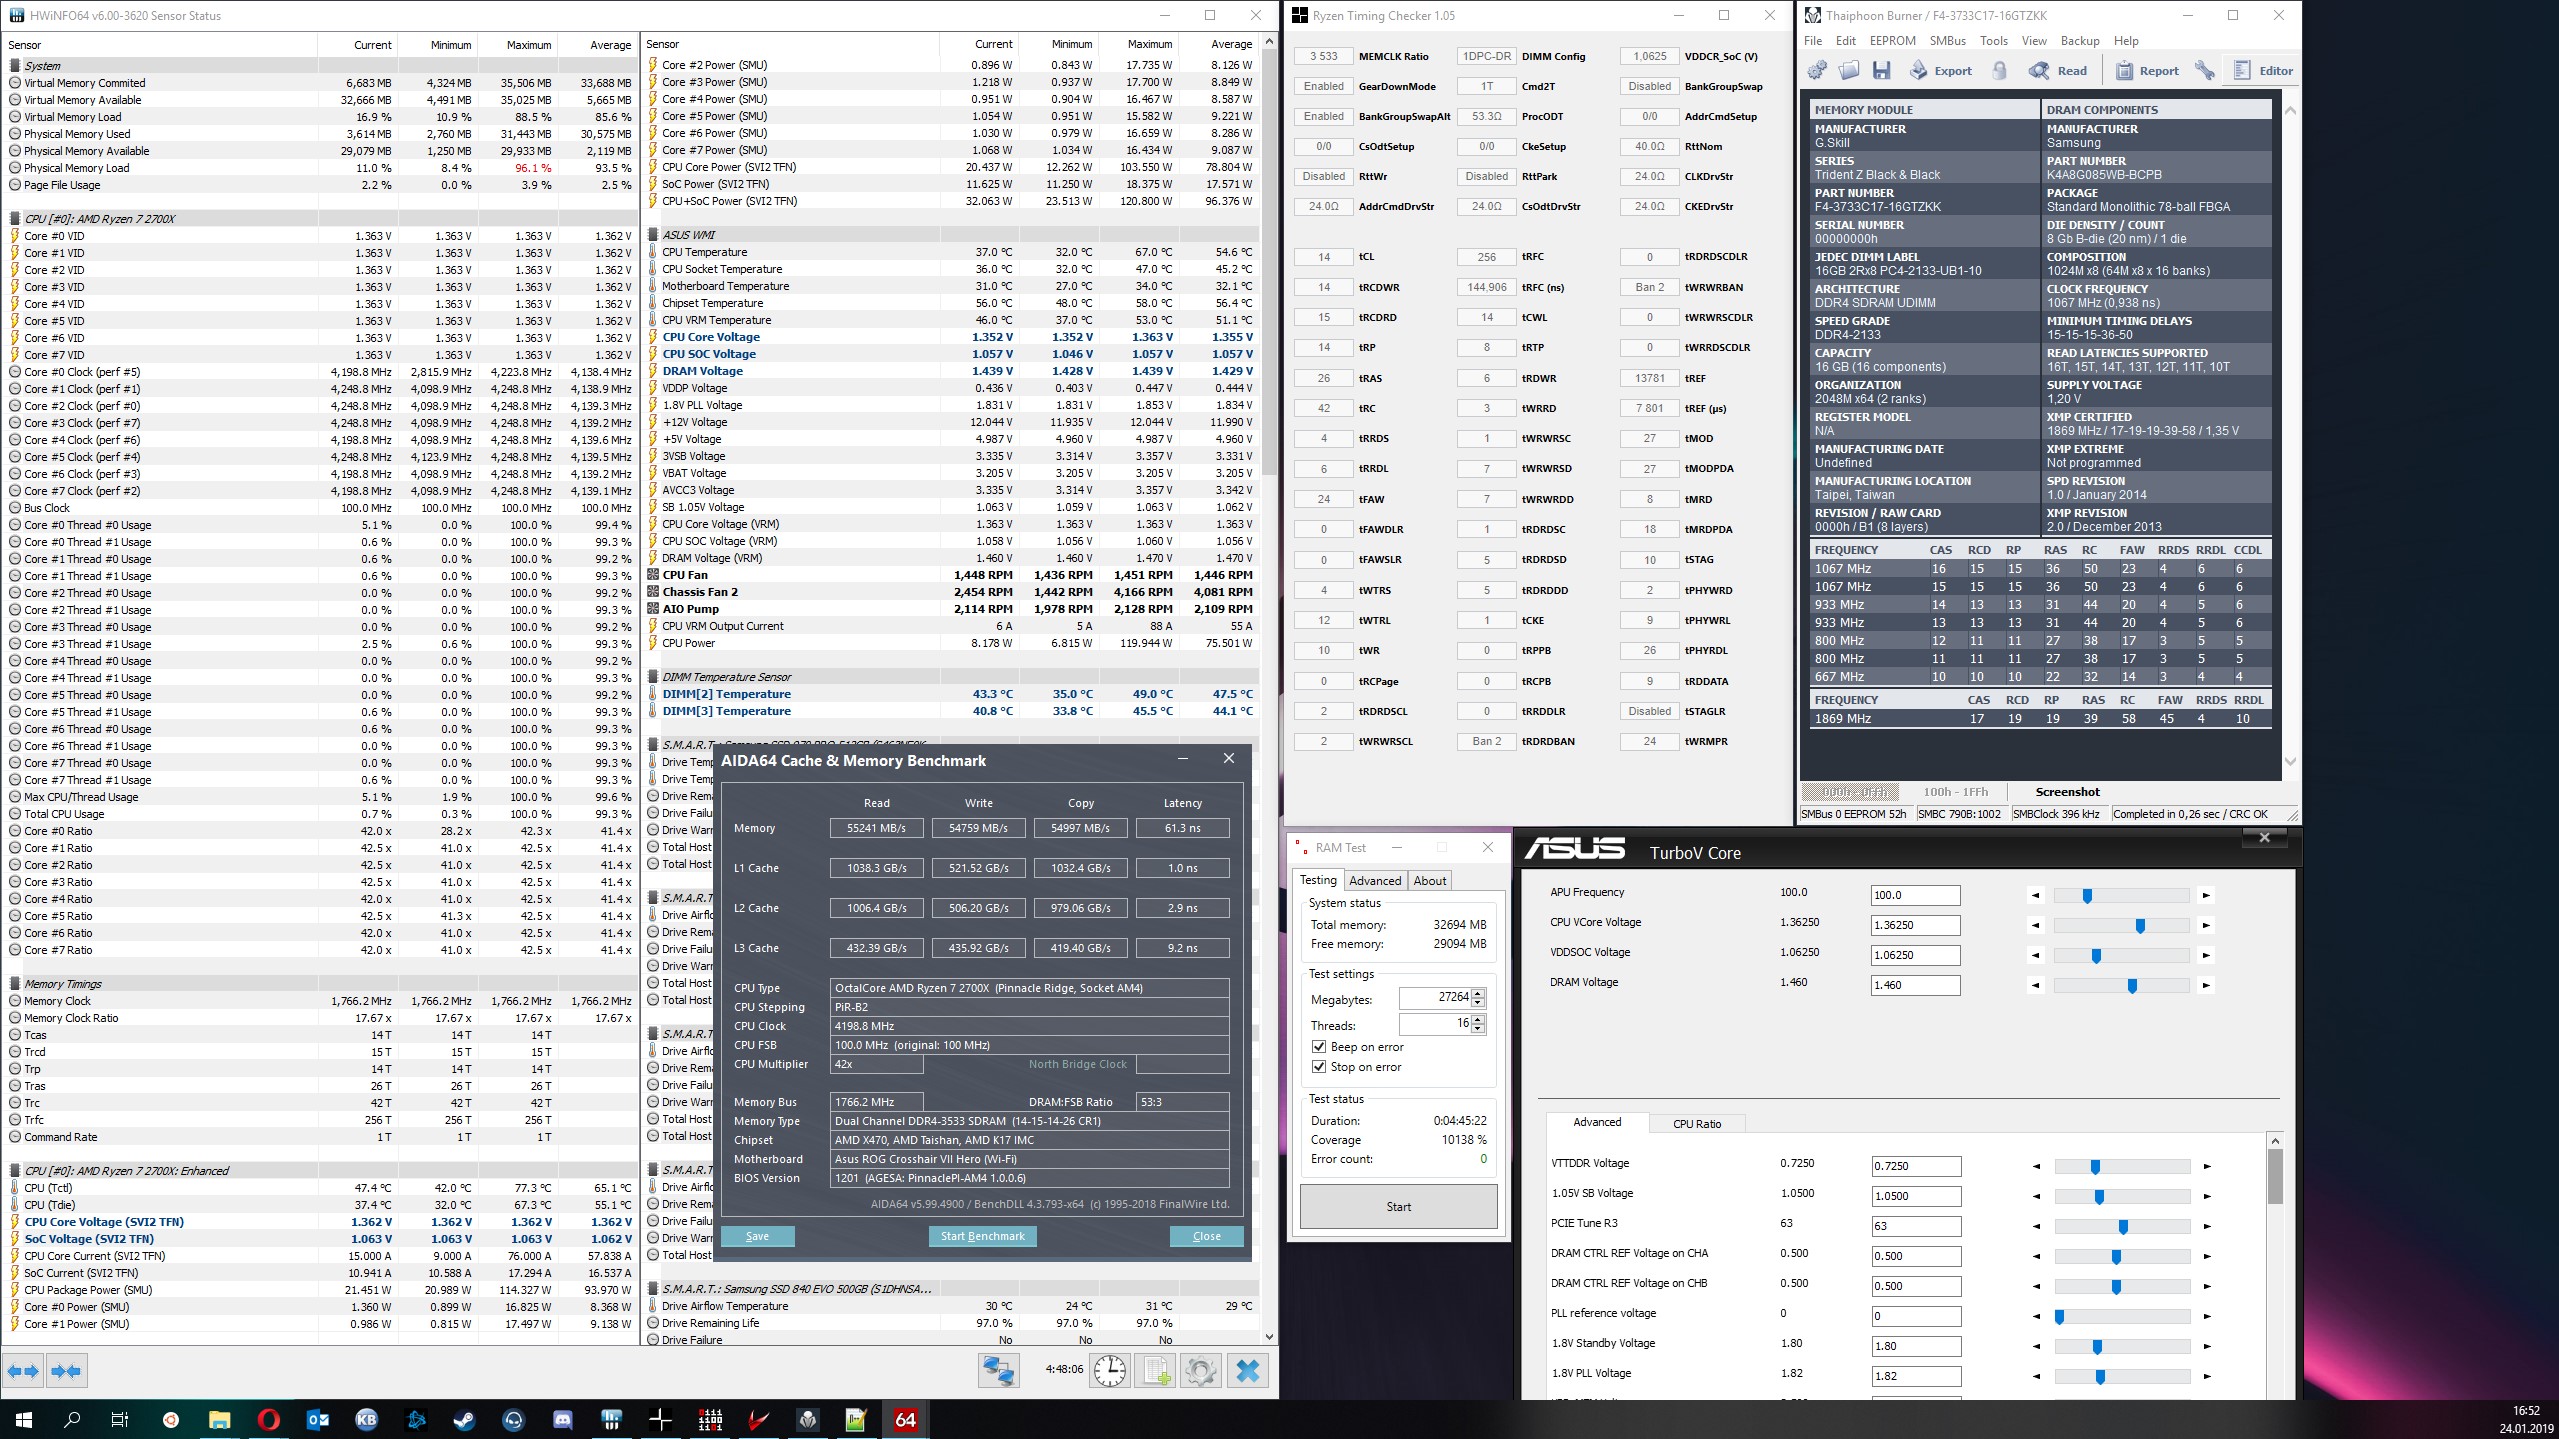
Task: Click the floppy disk save icon in Thaiphoon Burner
Action: tap(1882, 71)
